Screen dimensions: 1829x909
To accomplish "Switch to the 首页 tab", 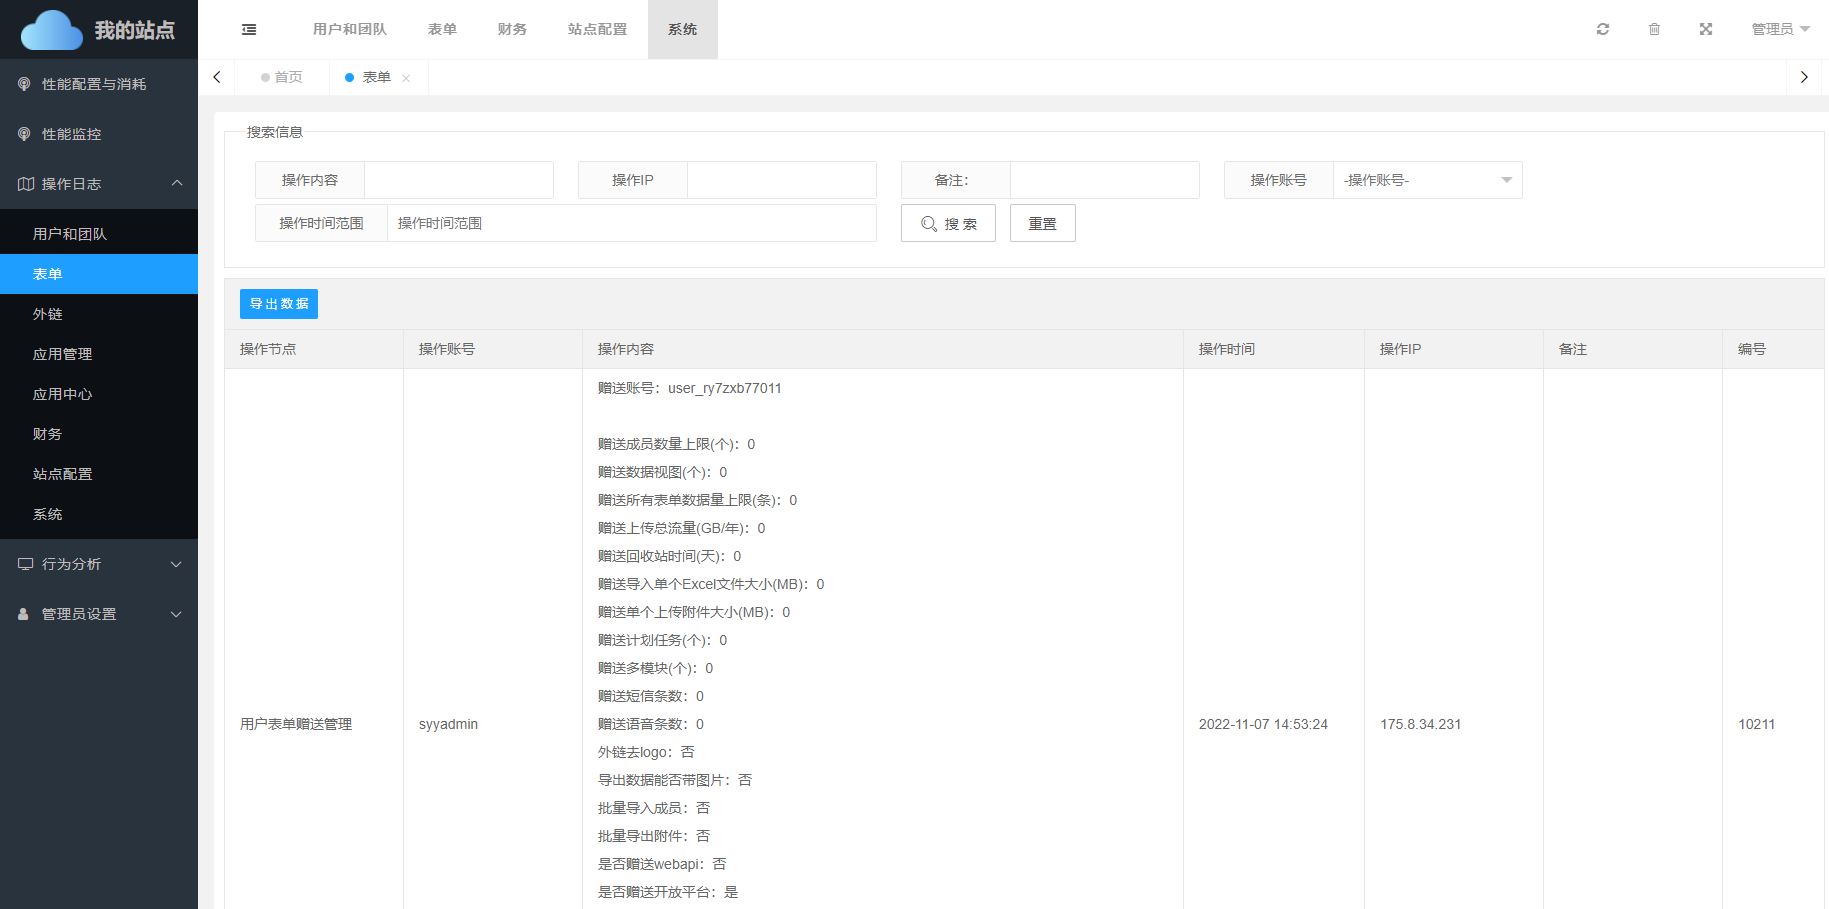I will pyautogui.click(x=283, y=77).
